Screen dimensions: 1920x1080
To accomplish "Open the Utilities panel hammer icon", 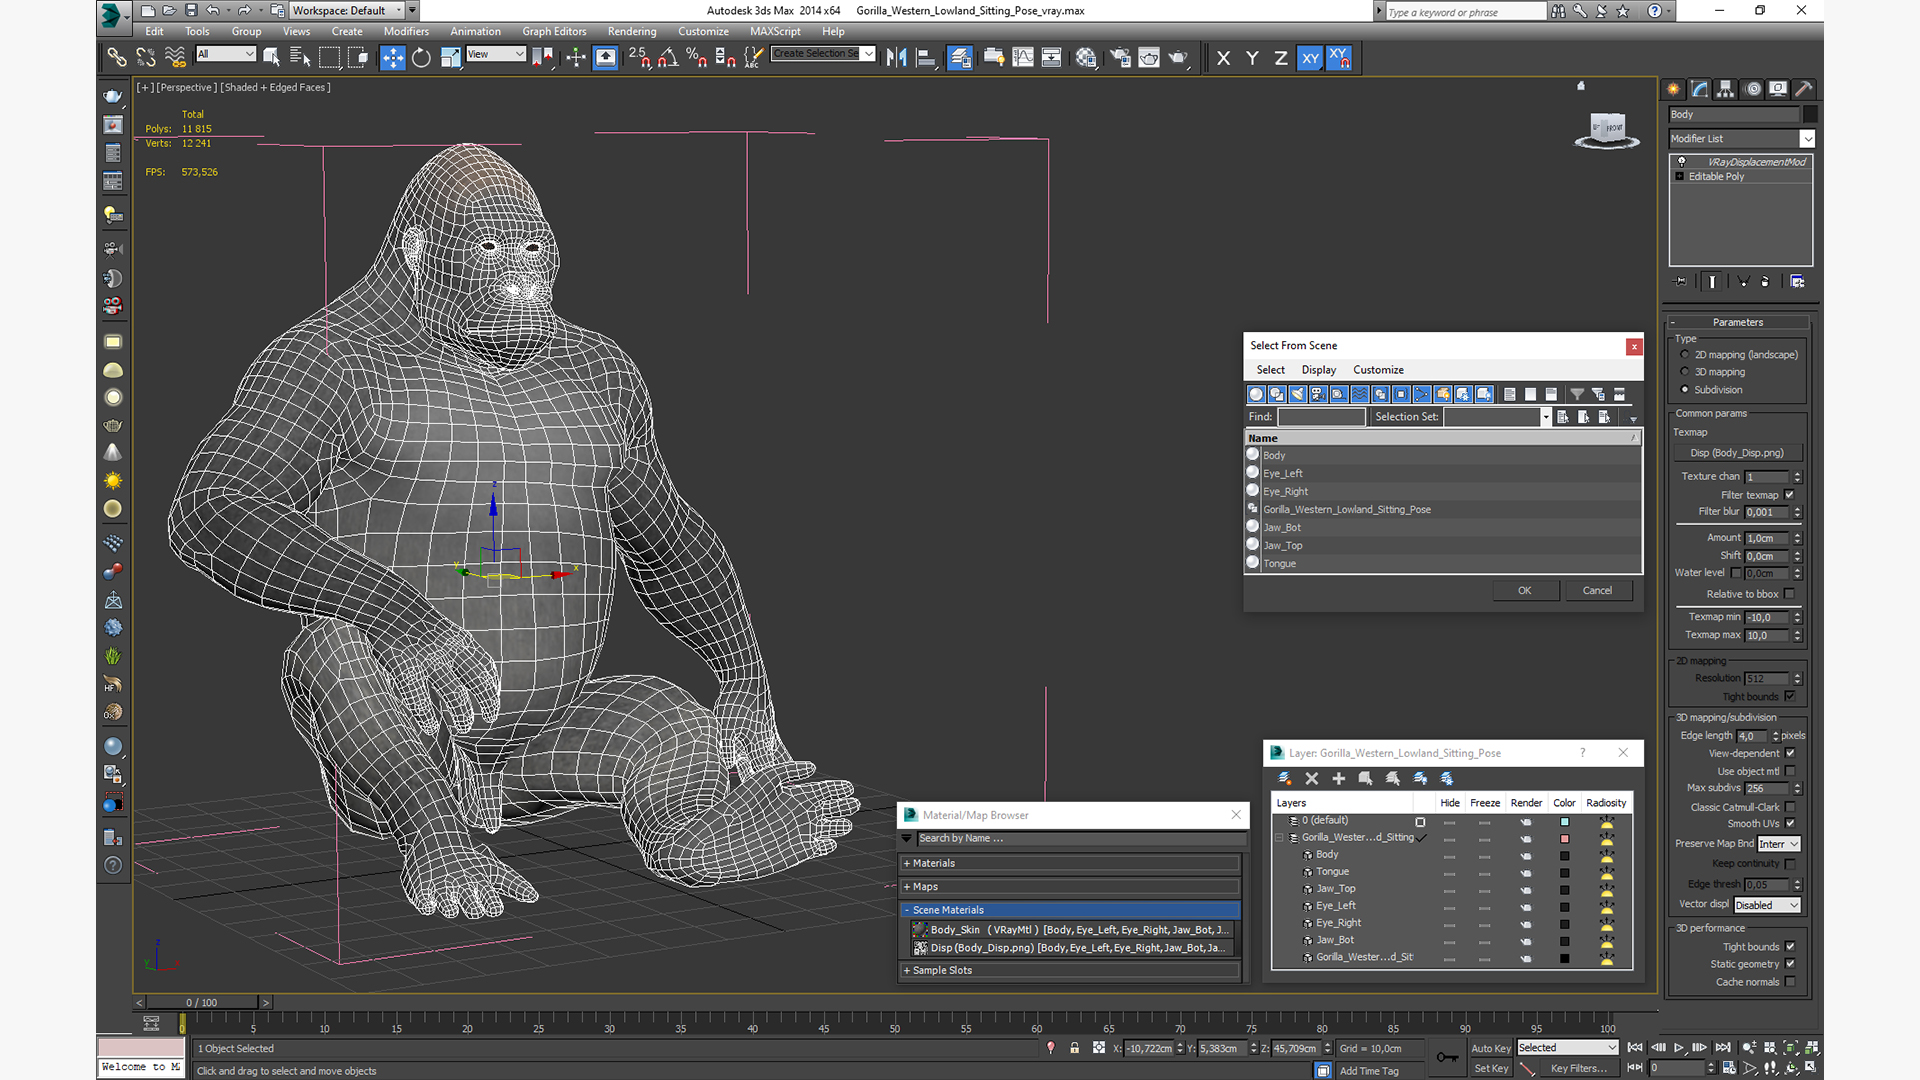I will tap(1803, 89).
